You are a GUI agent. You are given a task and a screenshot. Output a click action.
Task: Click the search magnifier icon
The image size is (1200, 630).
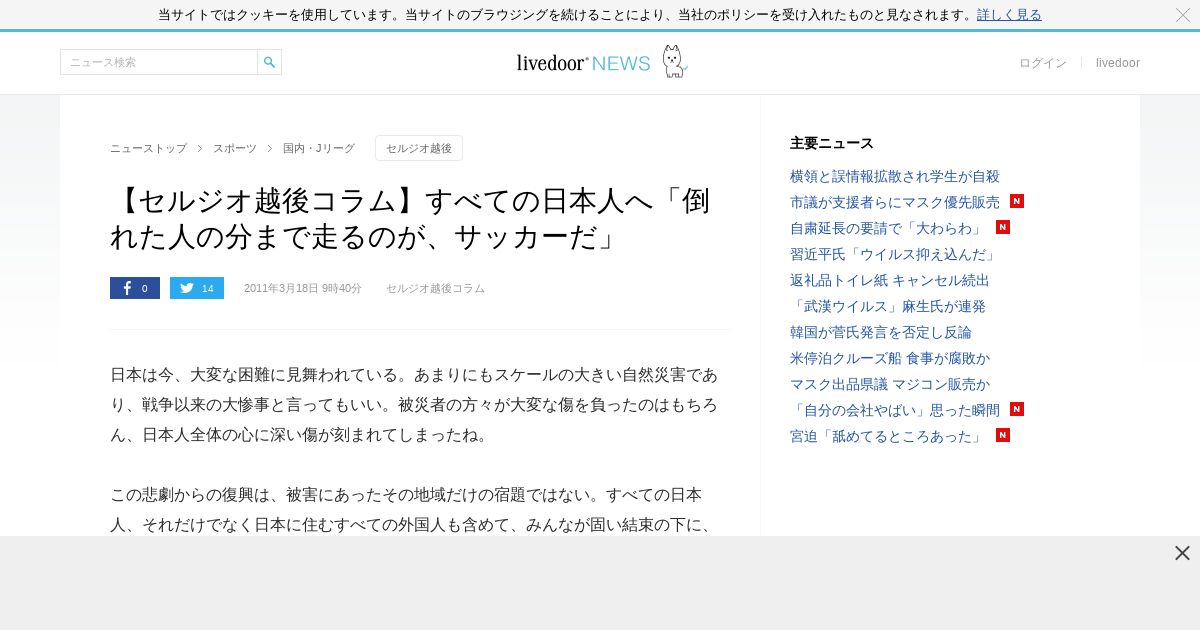[269, 62]
